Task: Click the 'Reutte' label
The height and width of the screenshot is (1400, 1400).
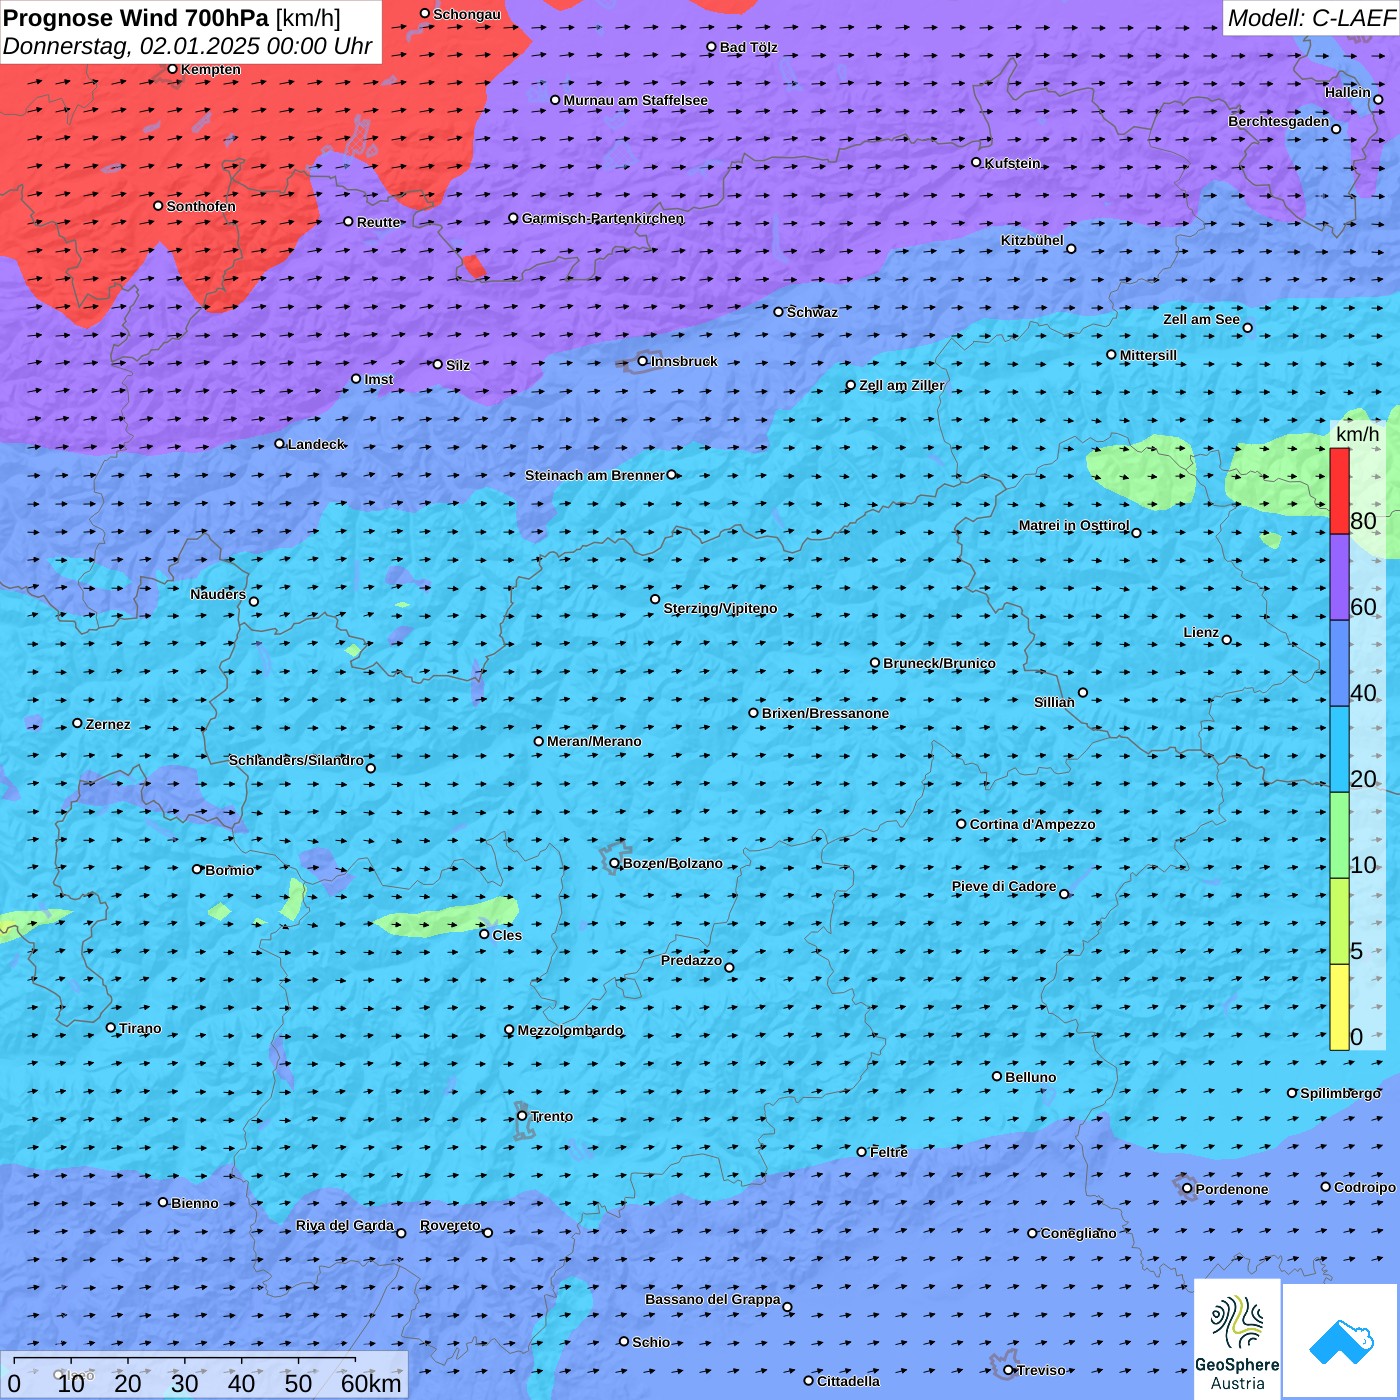Action: pos(379,222)
